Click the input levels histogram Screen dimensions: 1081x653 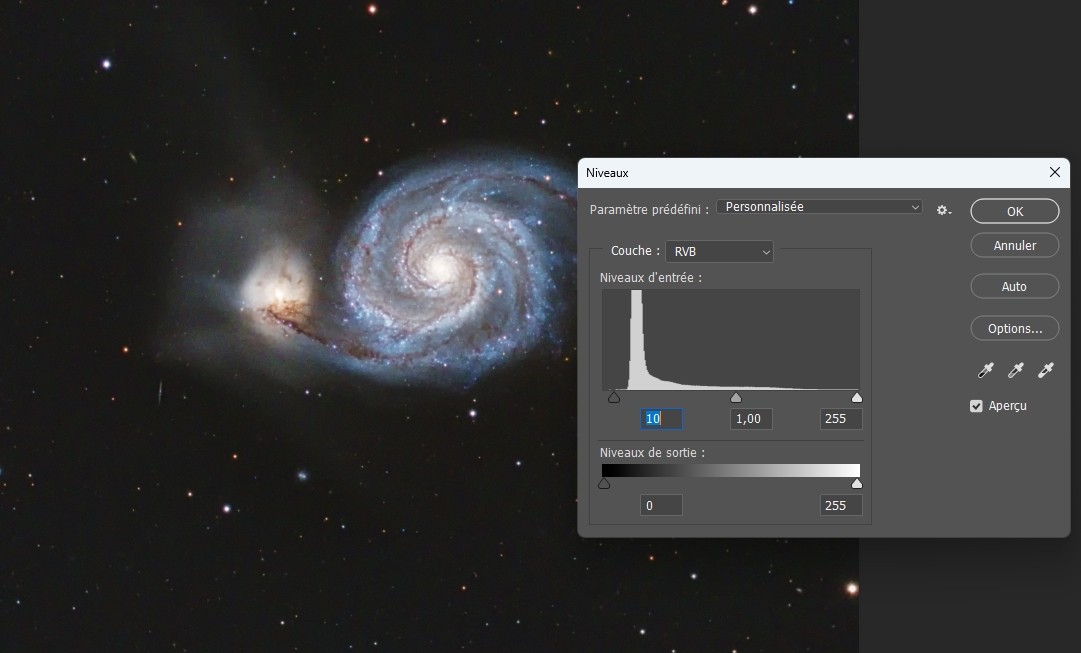(x=731, y=340)
